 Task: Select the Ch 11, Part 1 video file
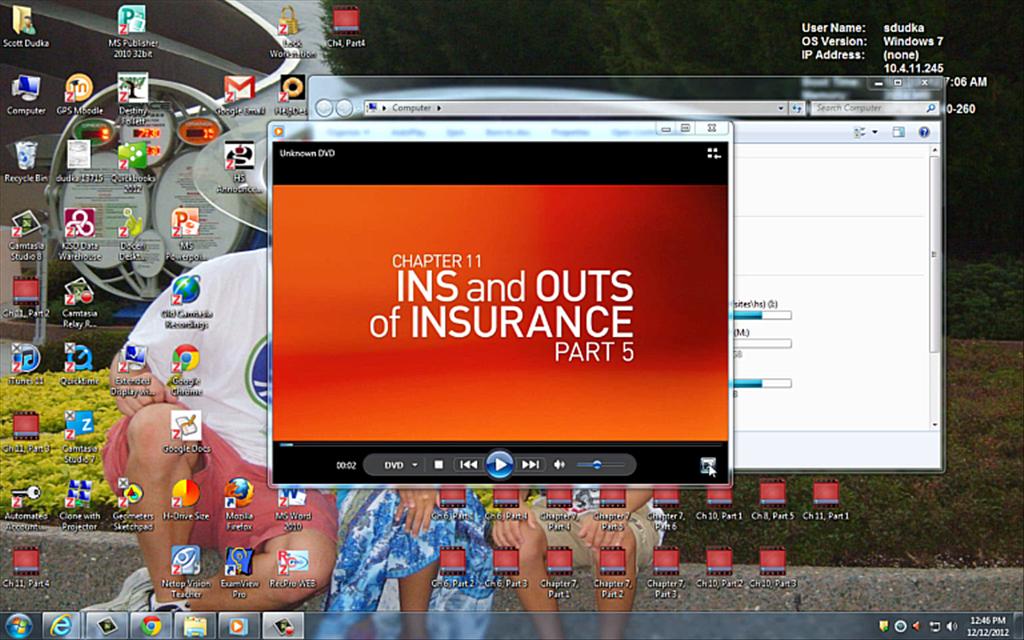click(x=825, y=500)
